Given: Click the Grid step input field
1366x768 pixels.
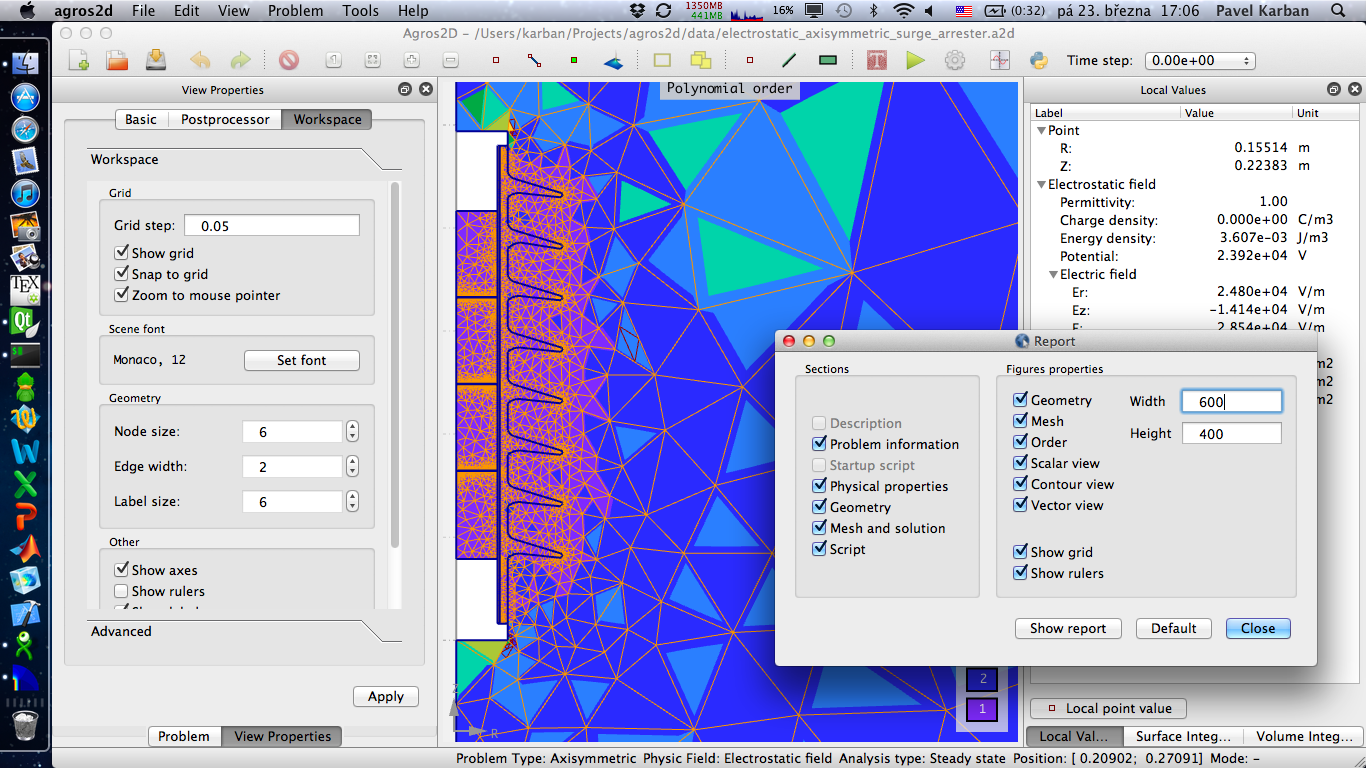Looking at the screenshot, I should coord(272,225).
